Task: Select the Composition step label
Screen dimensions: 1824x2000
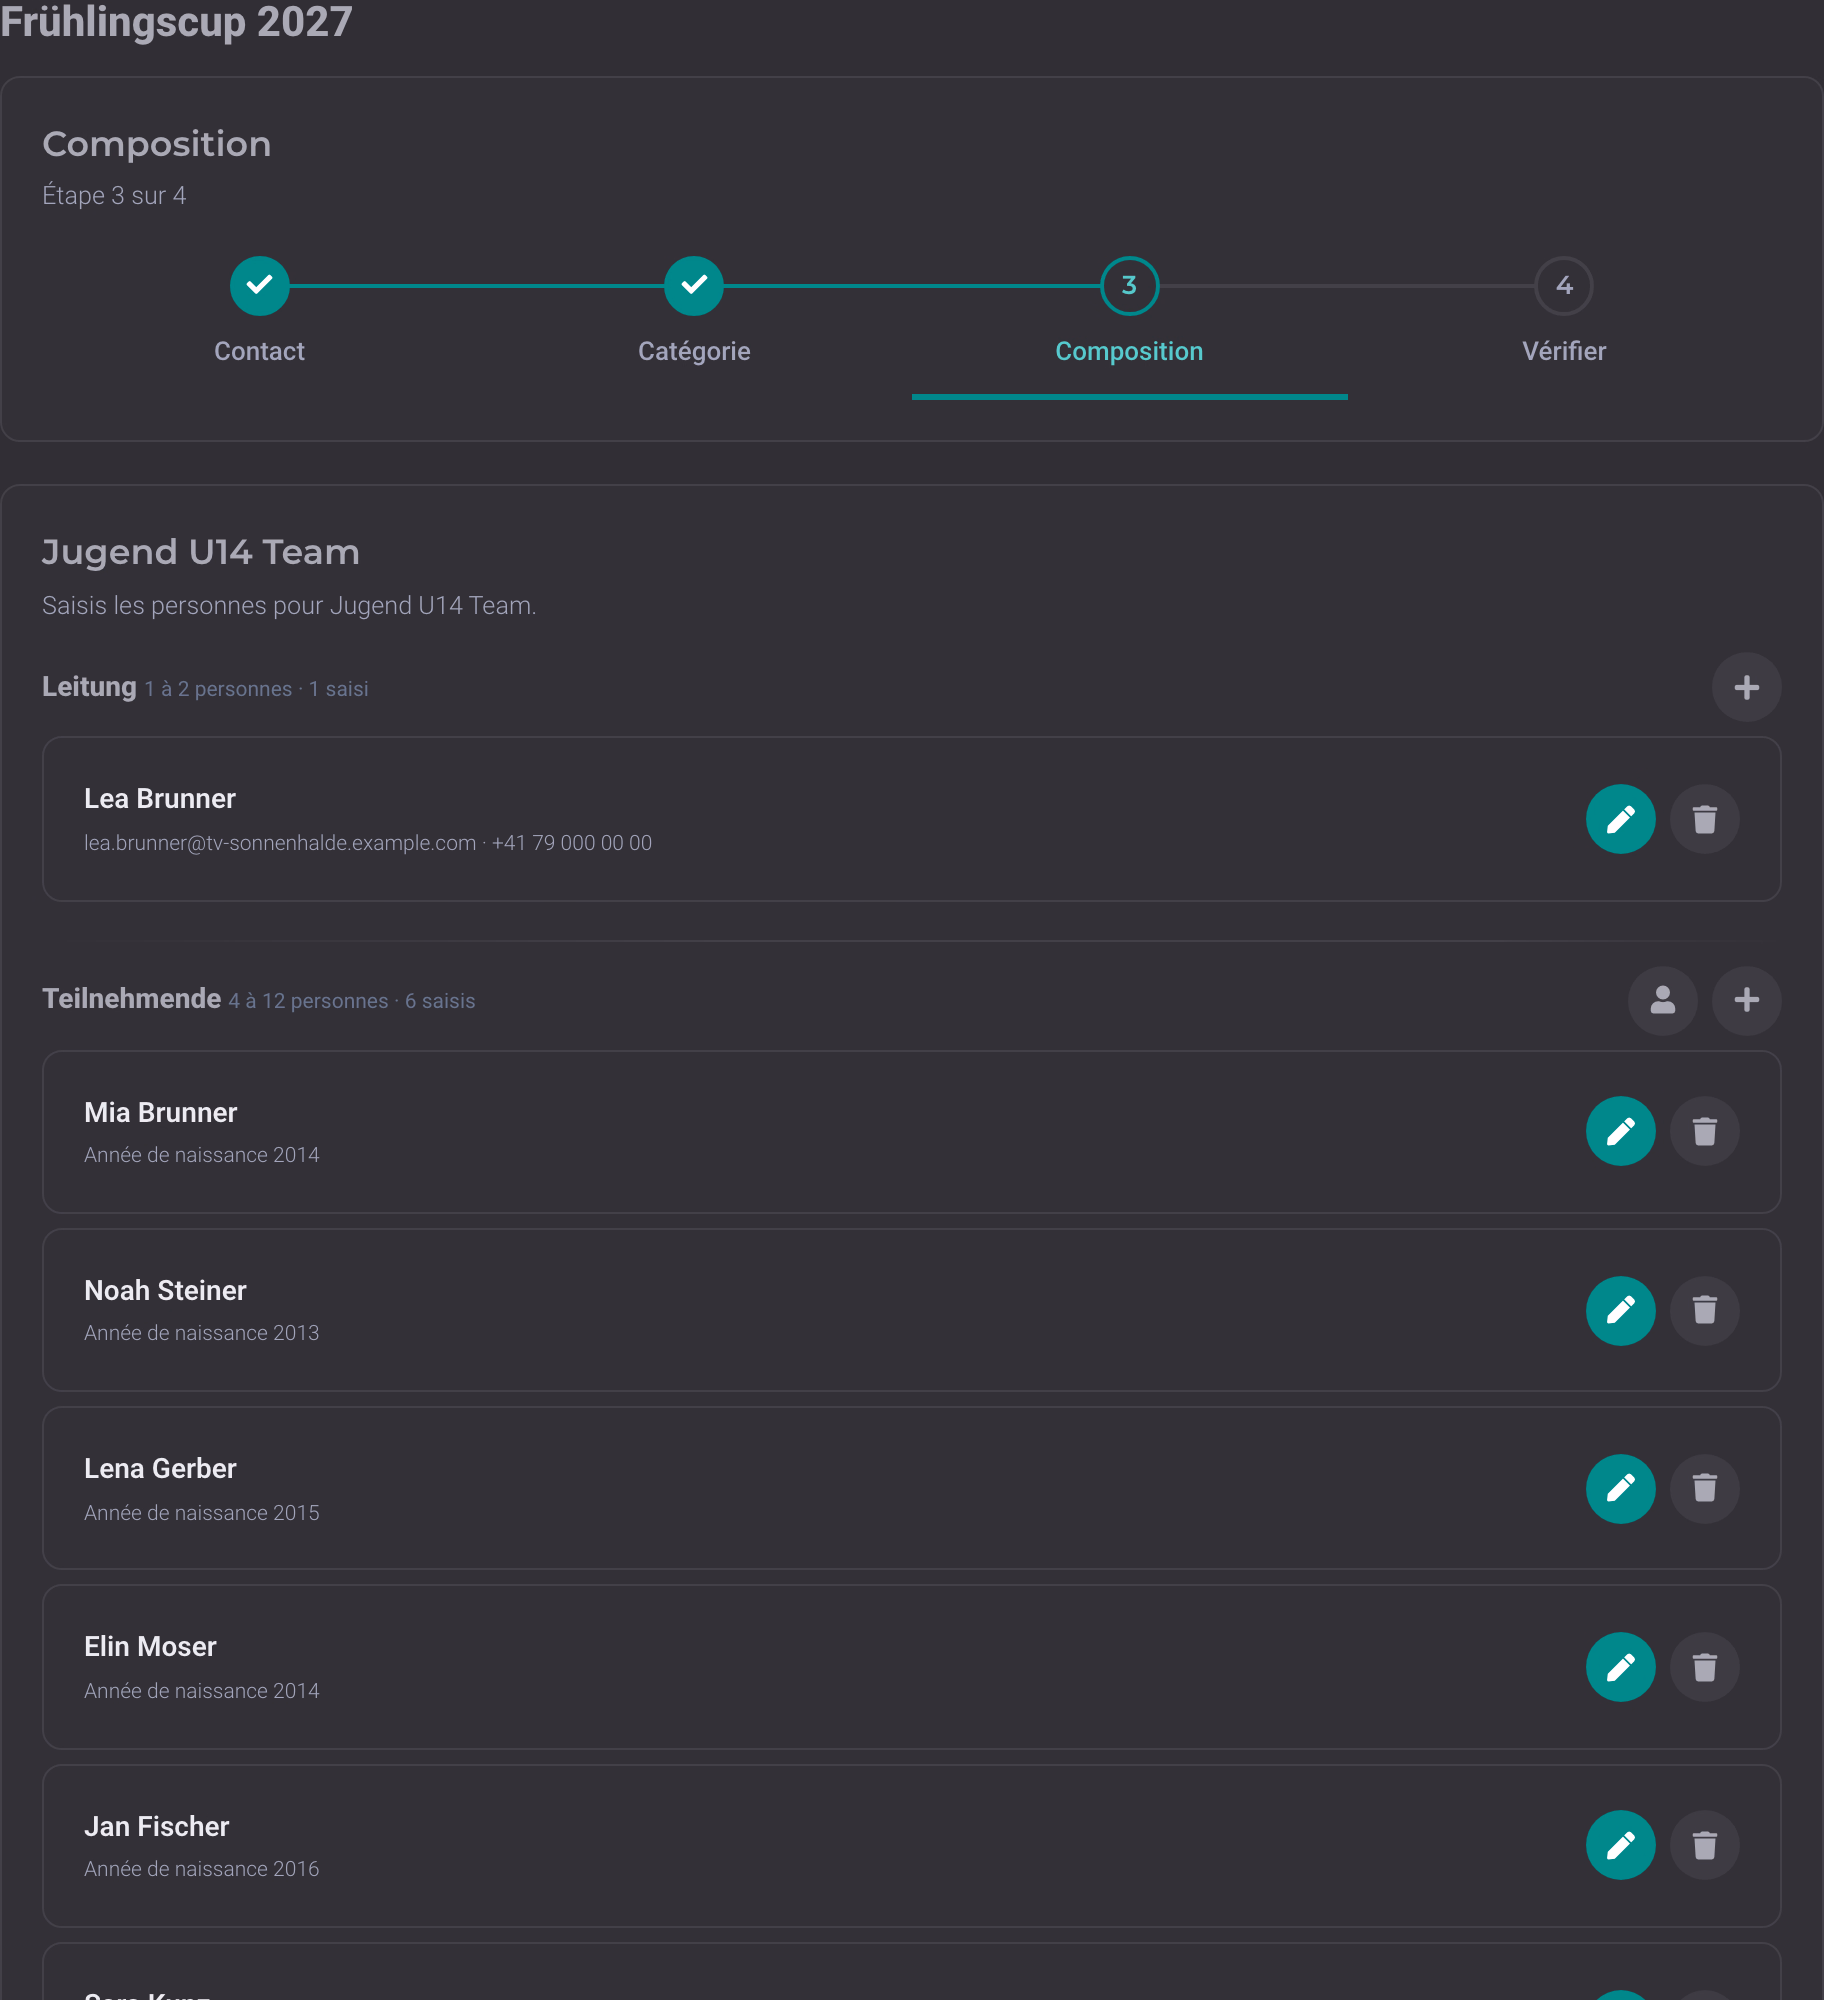Action: tap(1129, 351)
